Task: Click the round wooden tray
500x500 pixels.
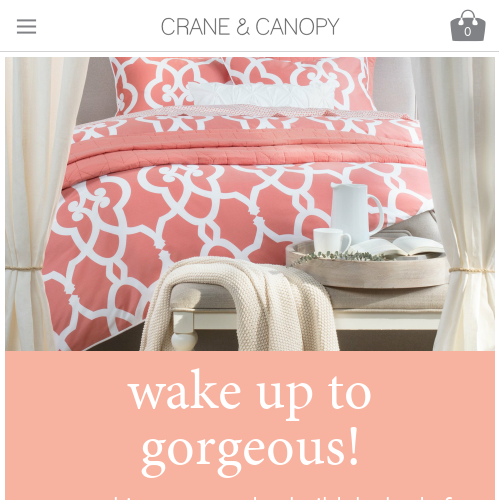Action: (367, 268)
